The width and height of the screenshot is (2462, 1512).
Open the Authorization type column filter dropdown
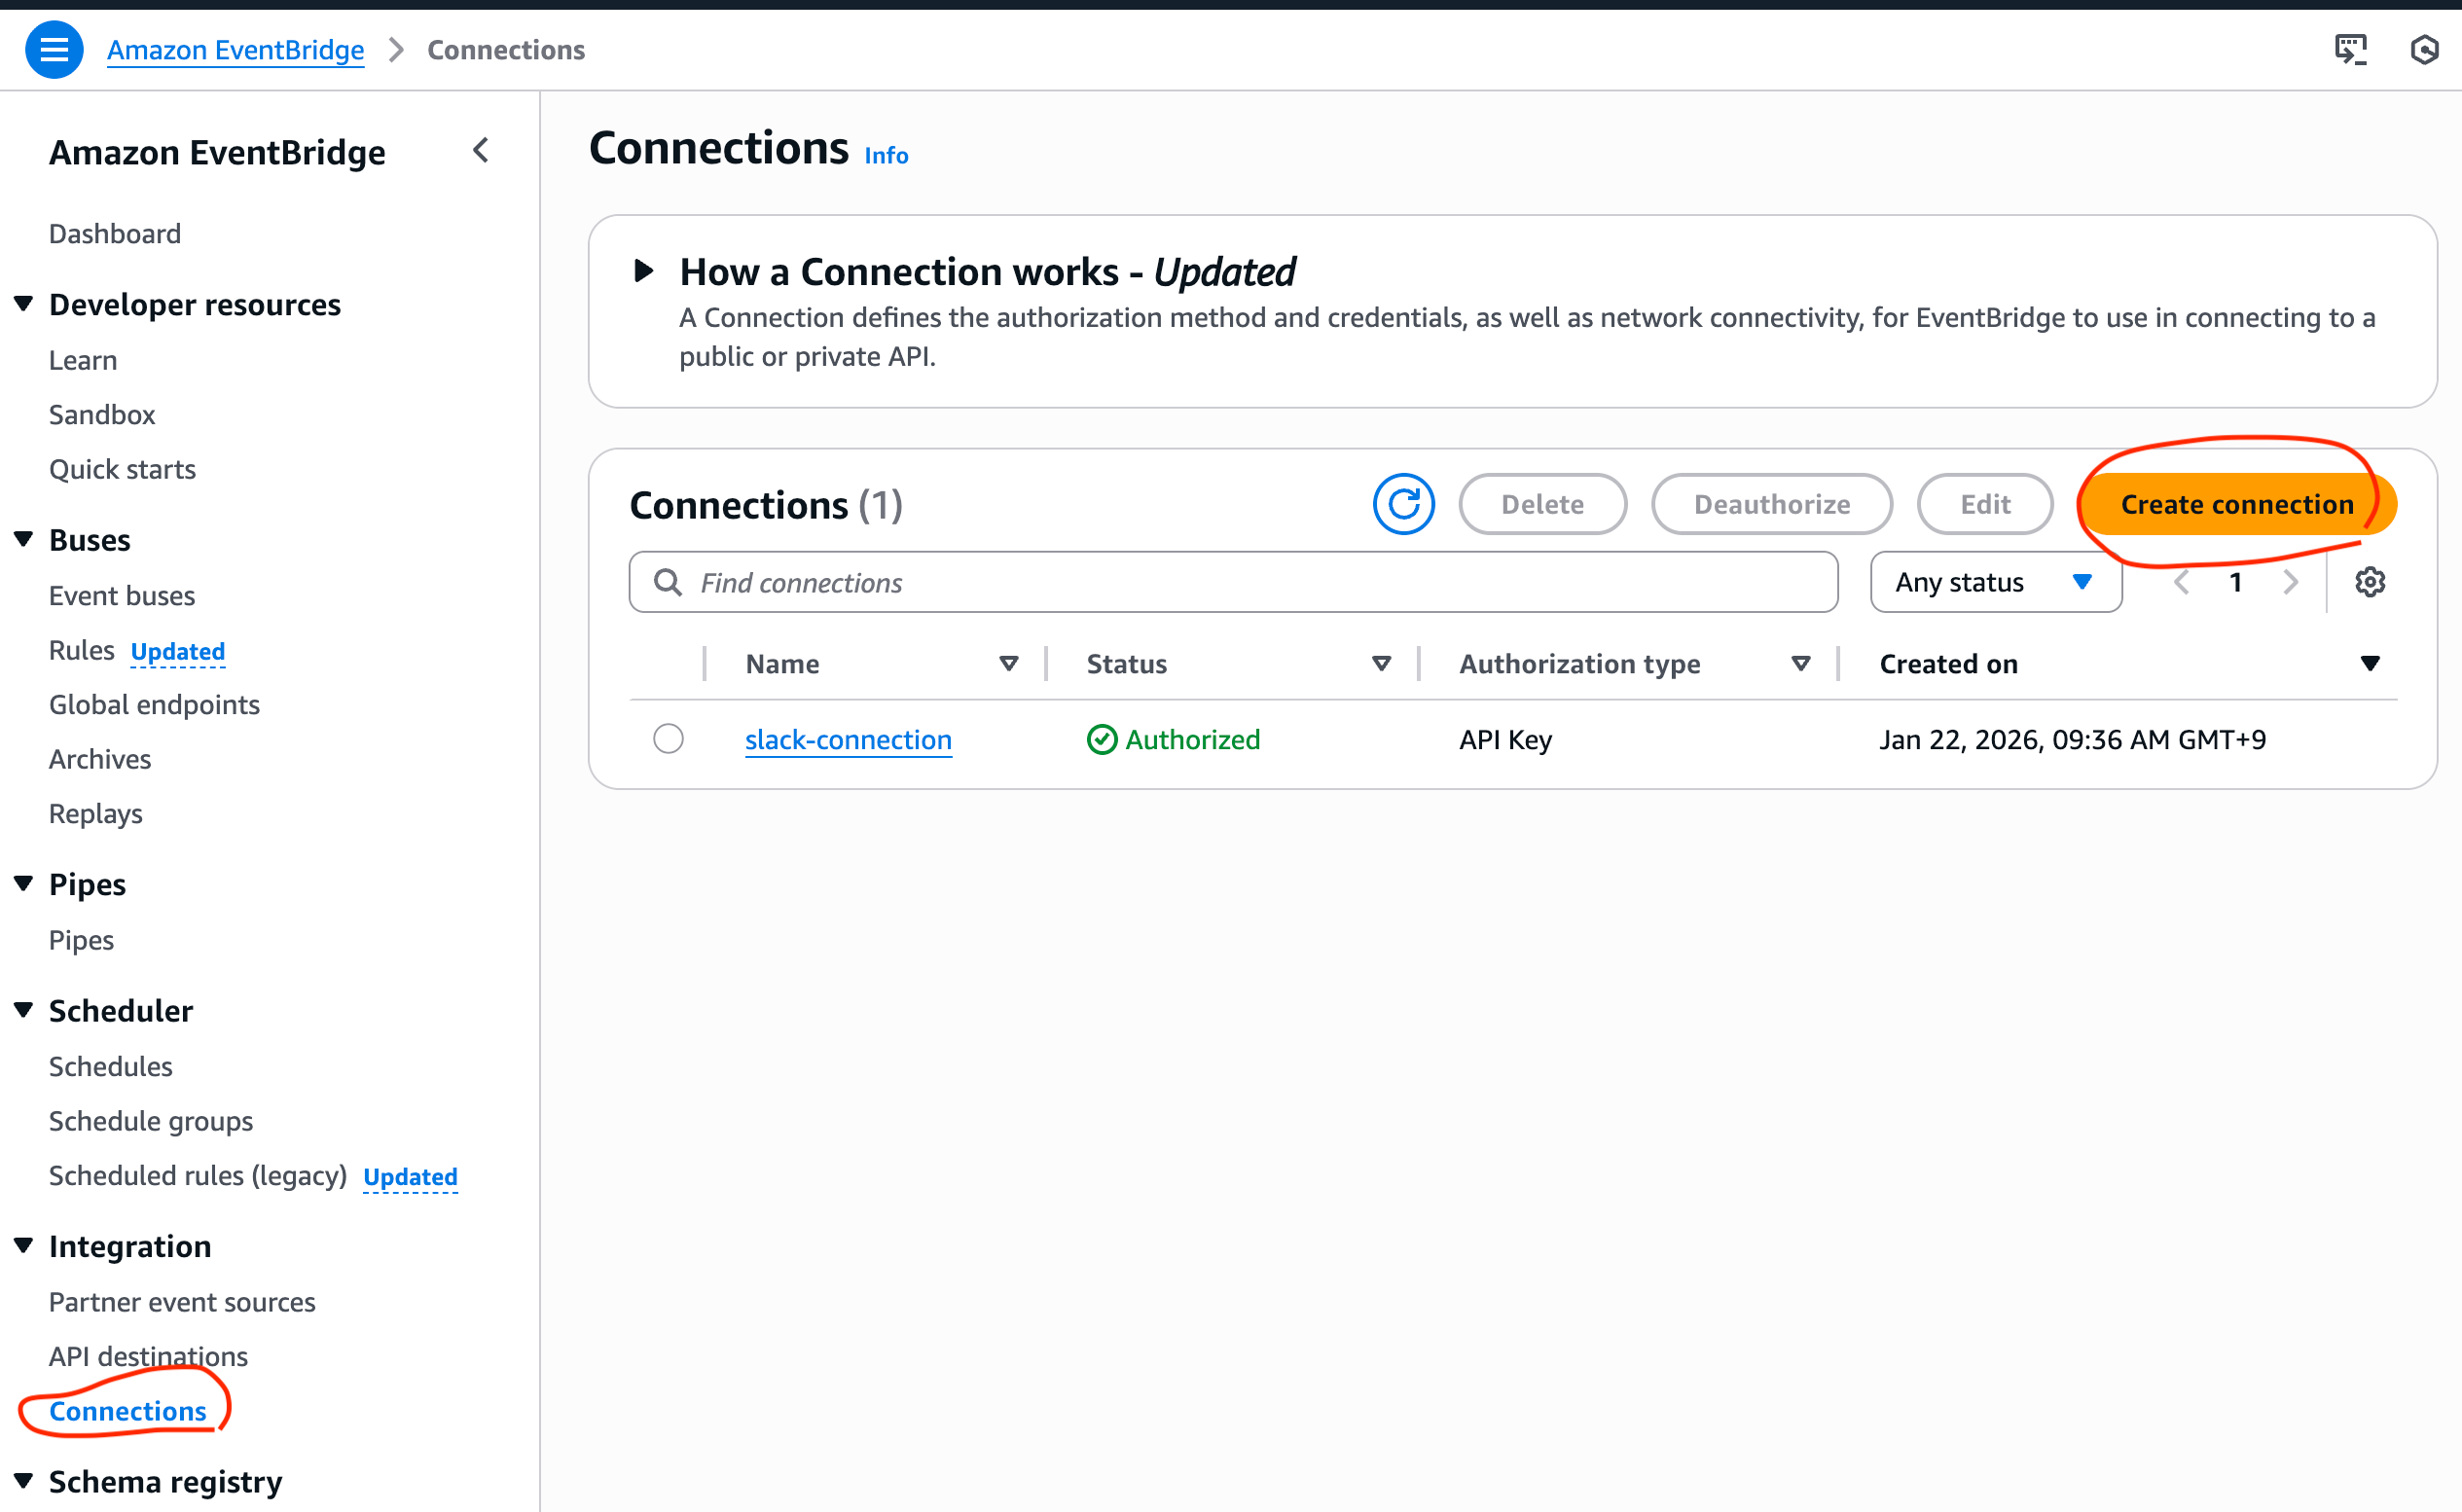(x=1801, y=663)
